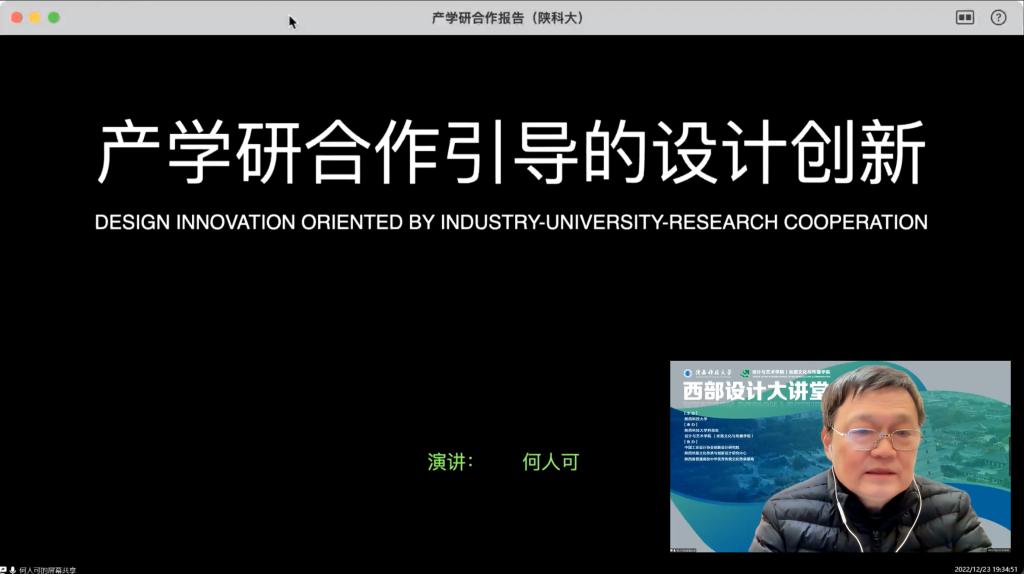
Task: Click the green institute logo in the video banner
Action: 745,373
